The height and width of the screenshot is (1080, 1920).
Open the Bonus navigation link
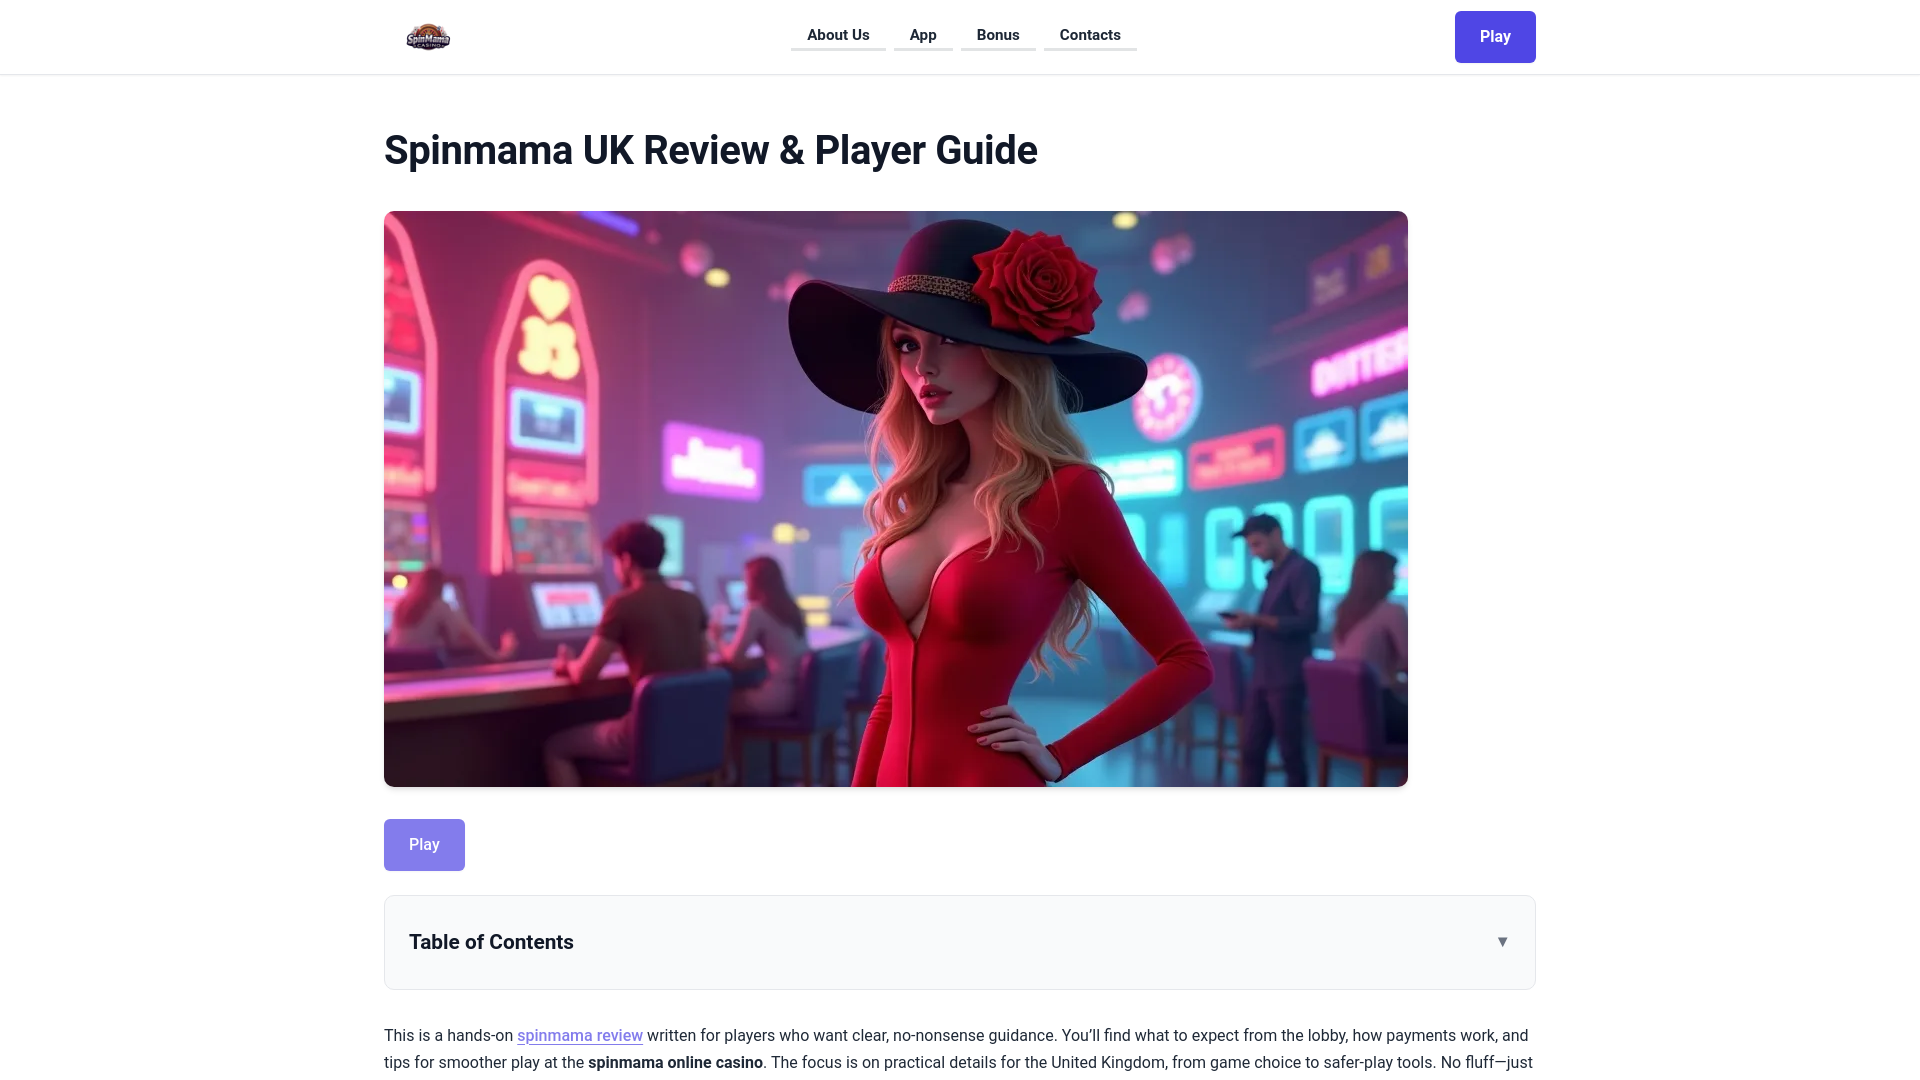[x=998, y=35]
